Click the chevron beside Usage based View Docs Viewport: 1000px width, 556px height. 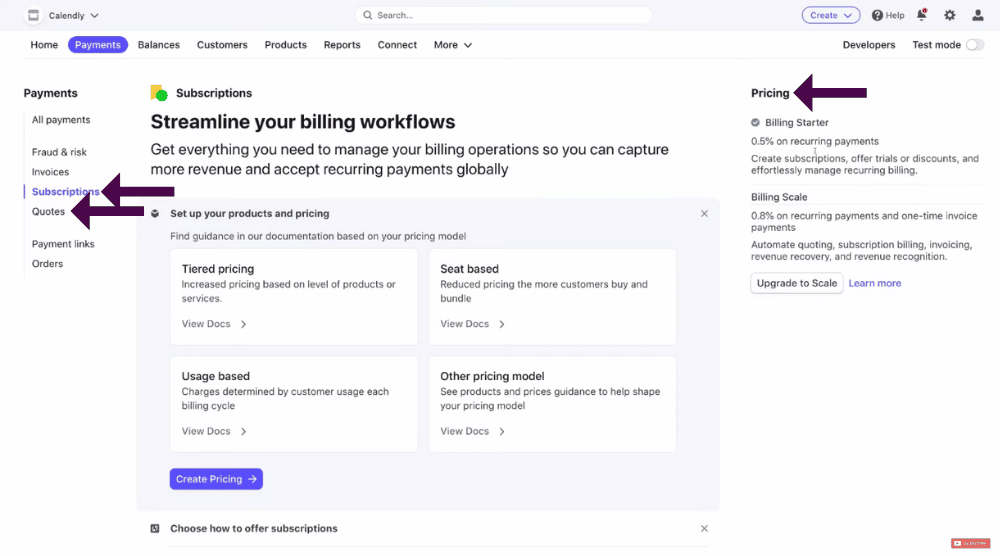pos(244,431)
